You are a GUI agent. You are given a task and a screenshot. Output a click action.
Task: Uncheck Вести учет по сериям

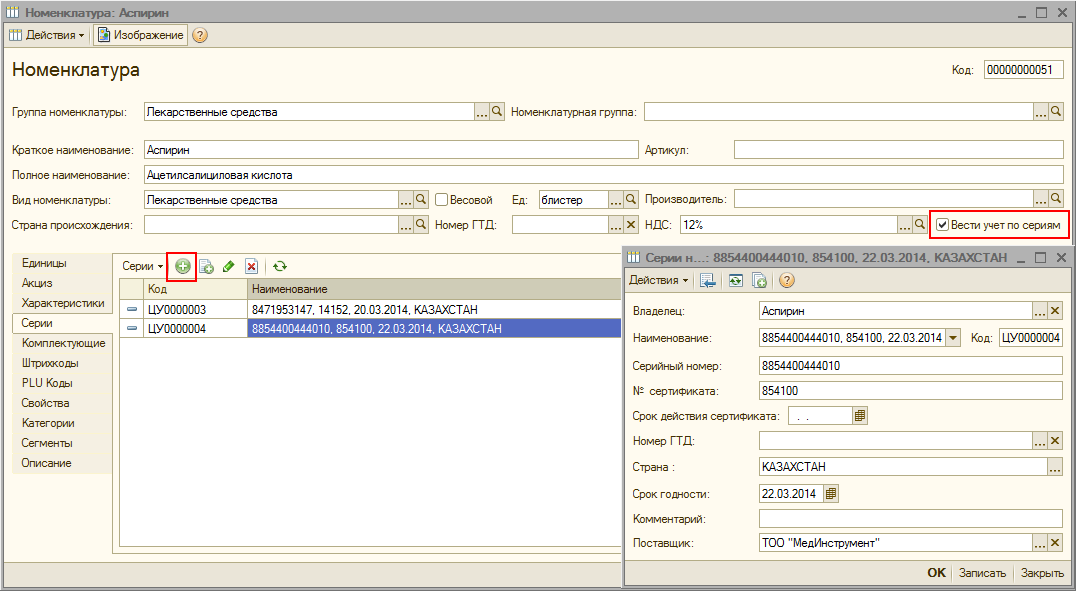coord(942,225)
